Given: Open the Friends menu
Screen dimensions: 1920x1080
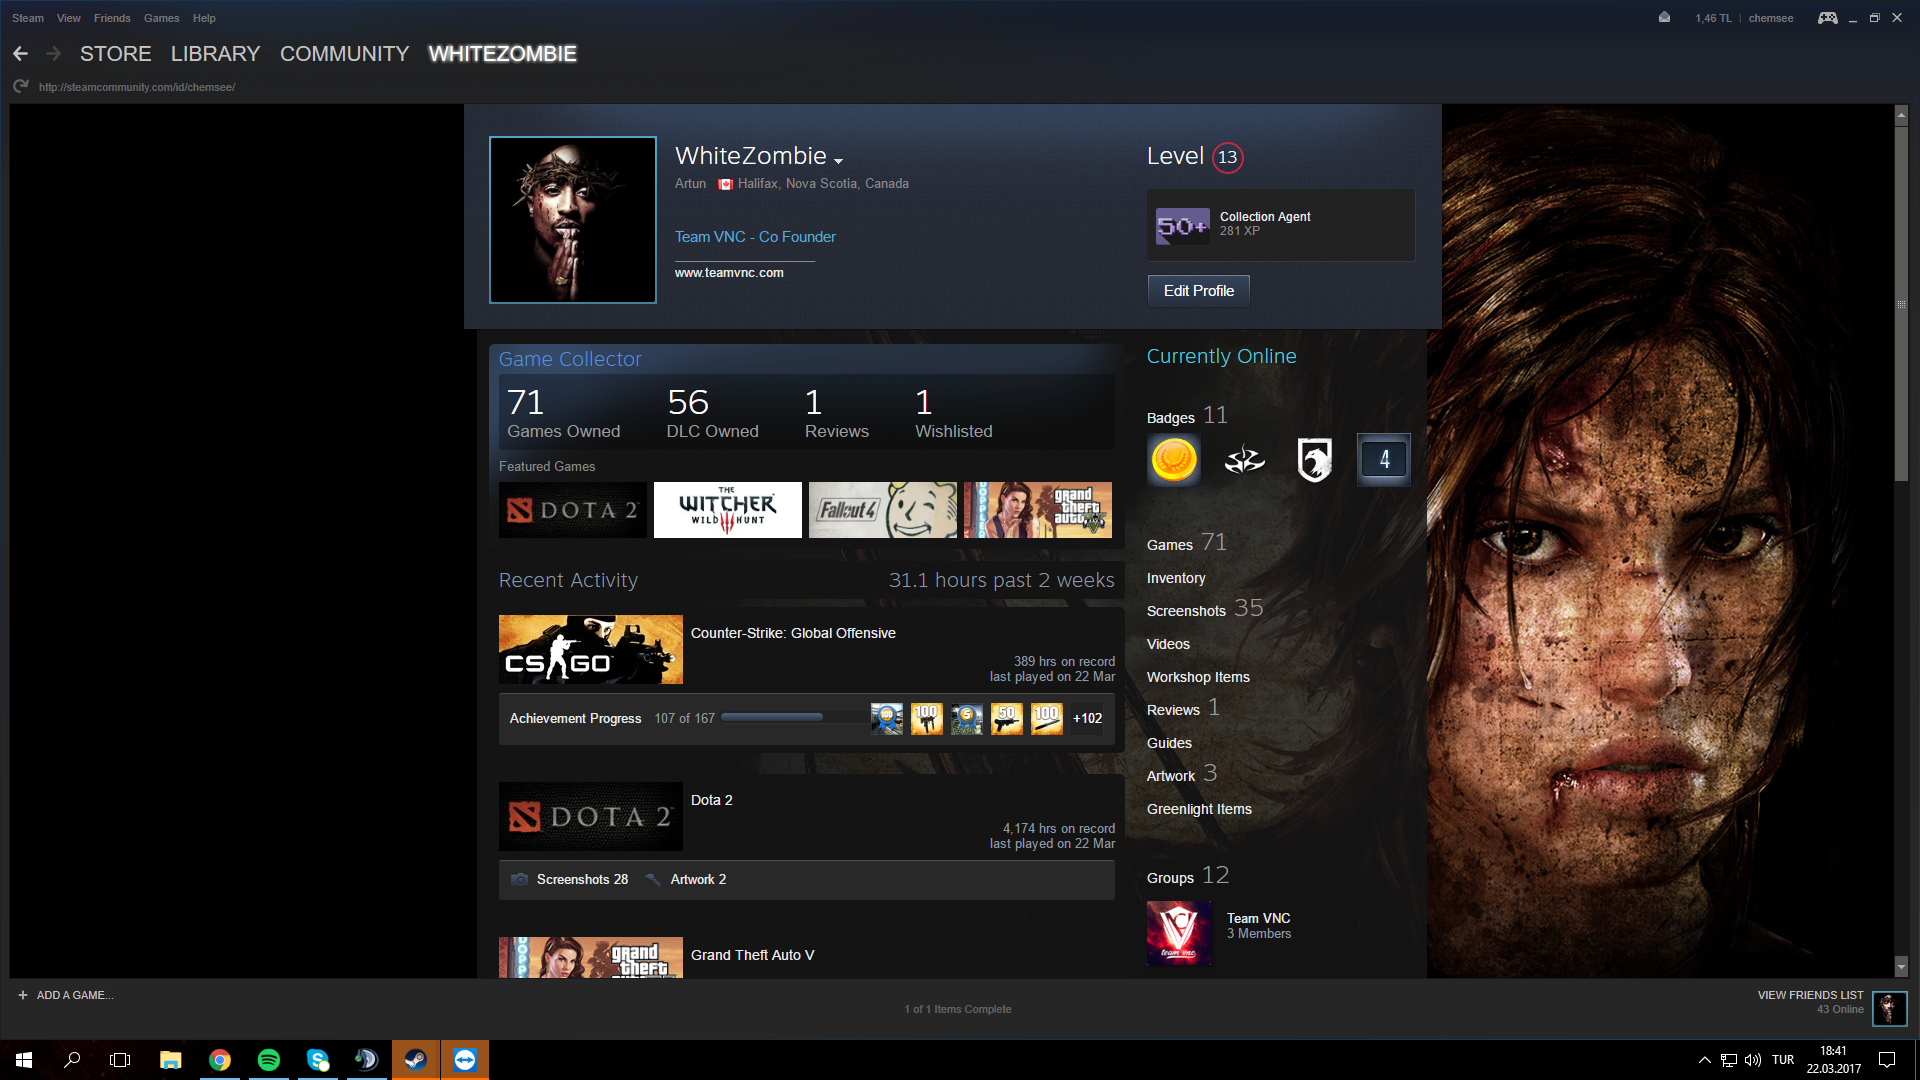Looking at the screenshot, I should [x=112, y=18].
